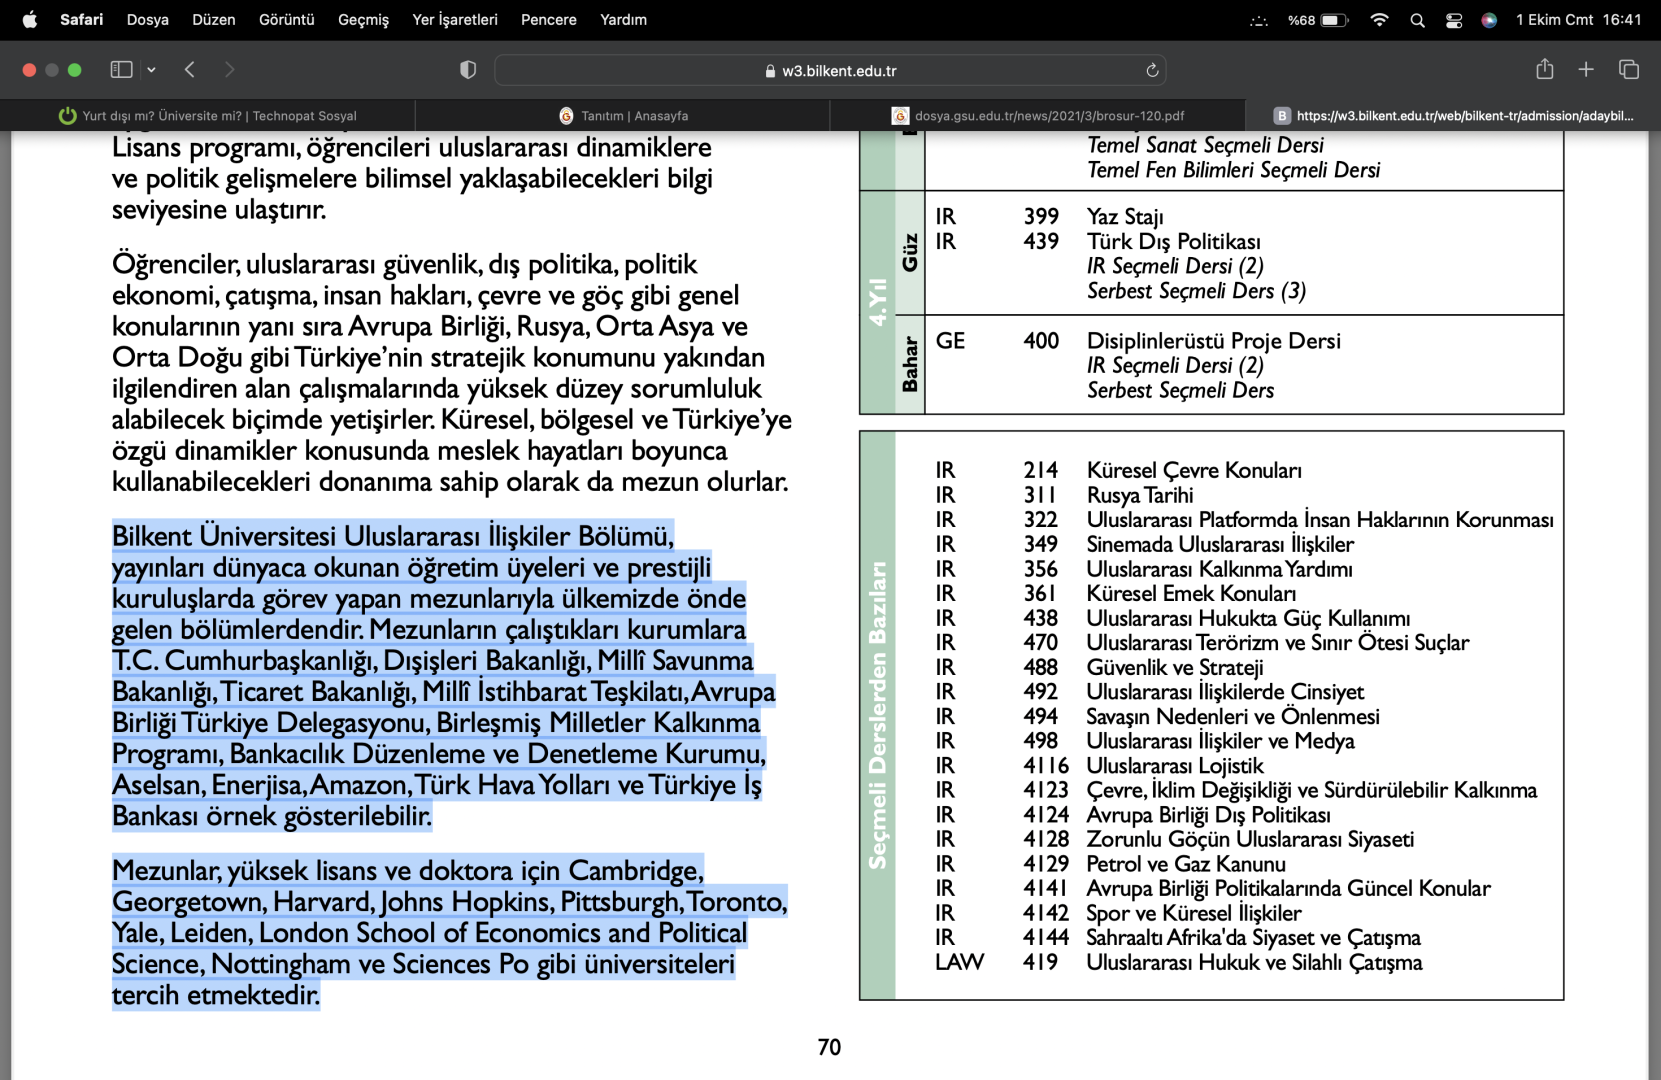Viewport: 1661px width, 1080px height.
Task: Click 'Uluslararası Kalkınma Yardımı' course text
Action: [1220, 569]
